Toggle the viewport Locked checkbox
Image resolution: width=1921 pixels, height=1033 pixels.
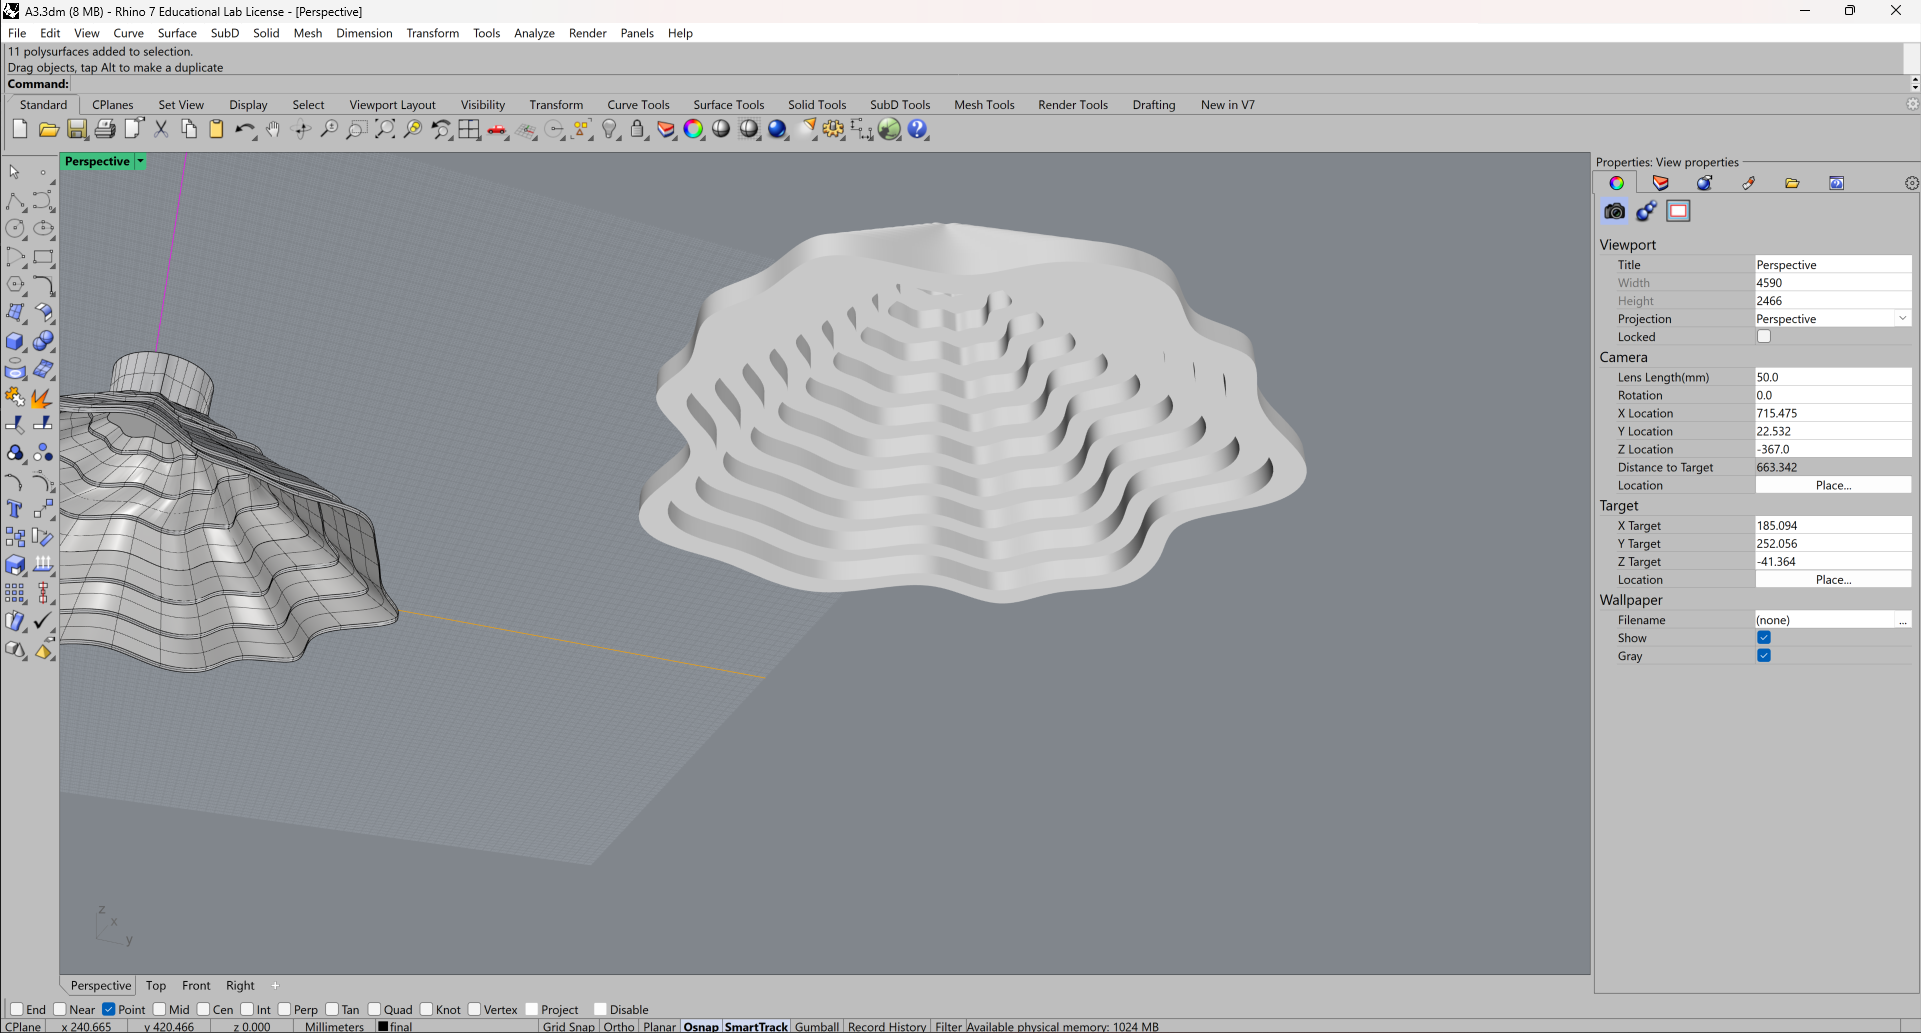coord(1764,337)
